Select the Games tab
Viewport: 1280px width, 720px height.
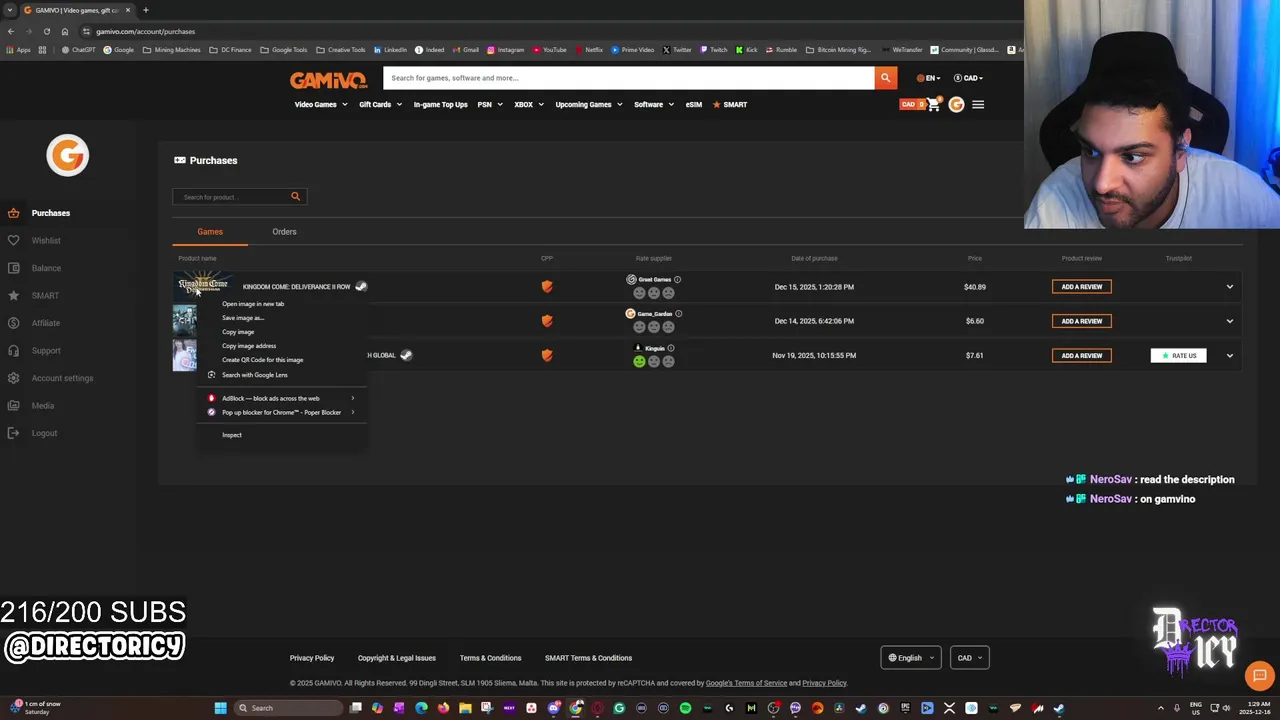(210, 232)
